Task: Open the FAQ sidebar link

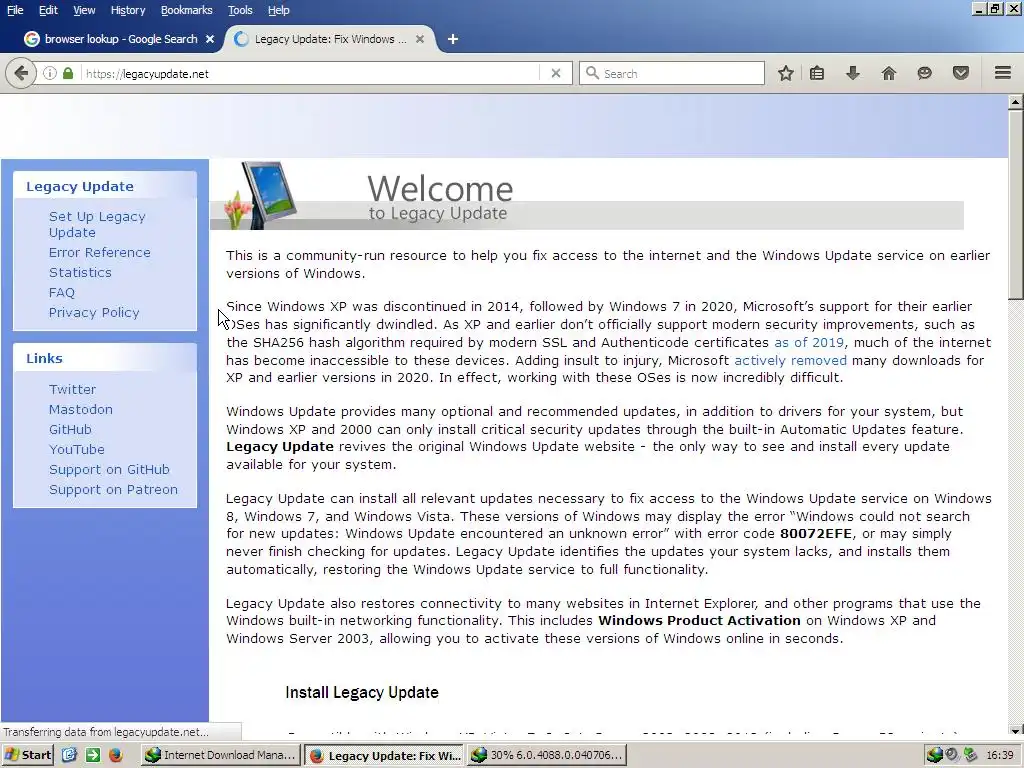Action: coord(61,293)
